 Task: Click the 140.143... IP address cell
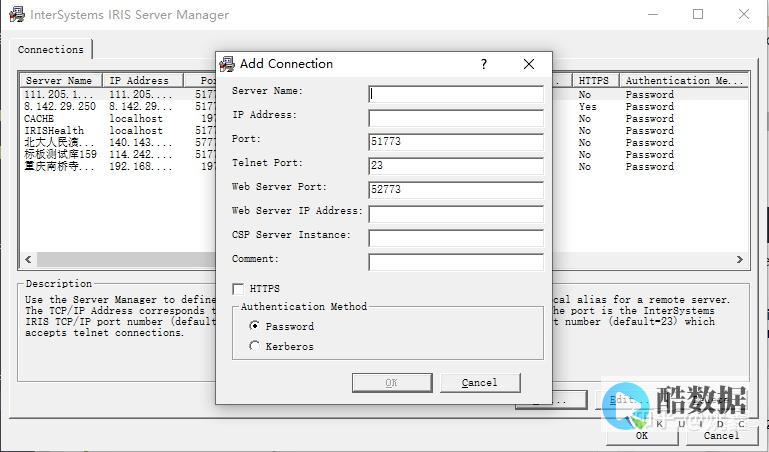[x=141, y=142]
